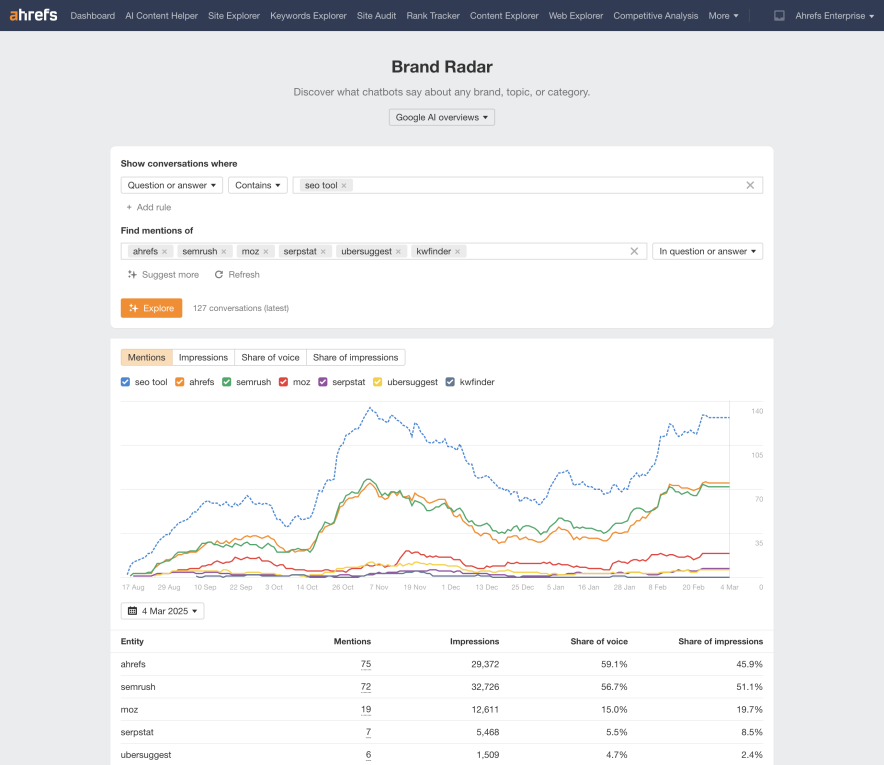Click the calendar icon in date picker
Image resolution: width=884 pixels, height=765 pixels.
tap(132, 611)
